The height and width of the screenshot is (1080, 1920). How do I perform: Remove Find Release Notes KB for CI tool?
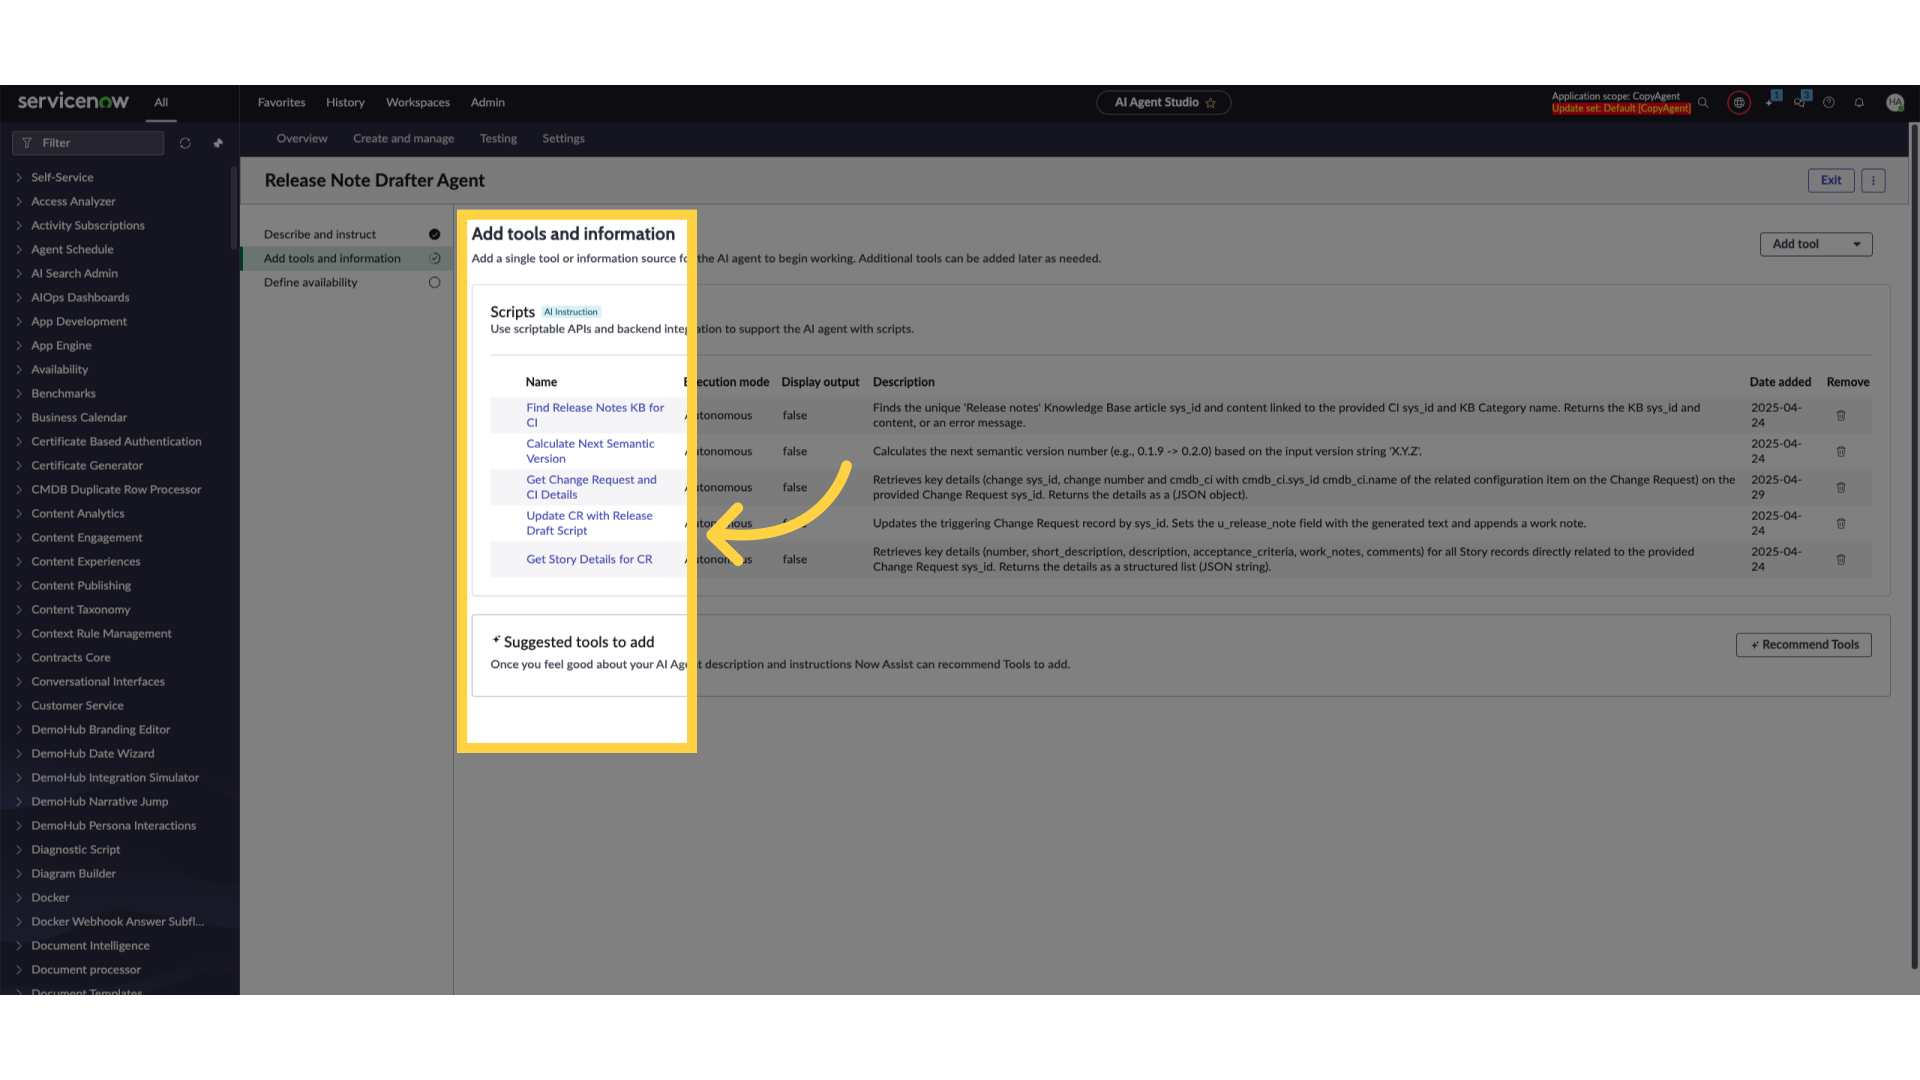[x=1841, y=415]
